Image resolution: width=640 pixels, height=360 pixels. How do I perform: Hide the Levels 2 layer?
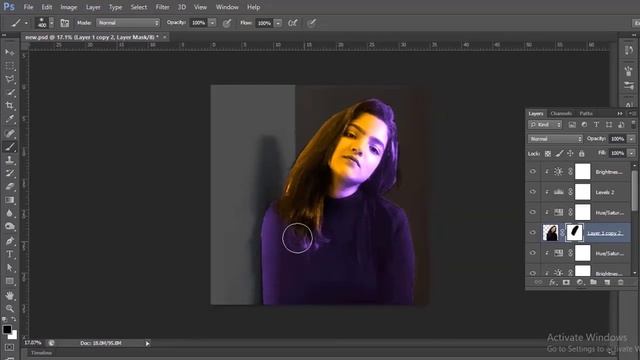[533, 192]
